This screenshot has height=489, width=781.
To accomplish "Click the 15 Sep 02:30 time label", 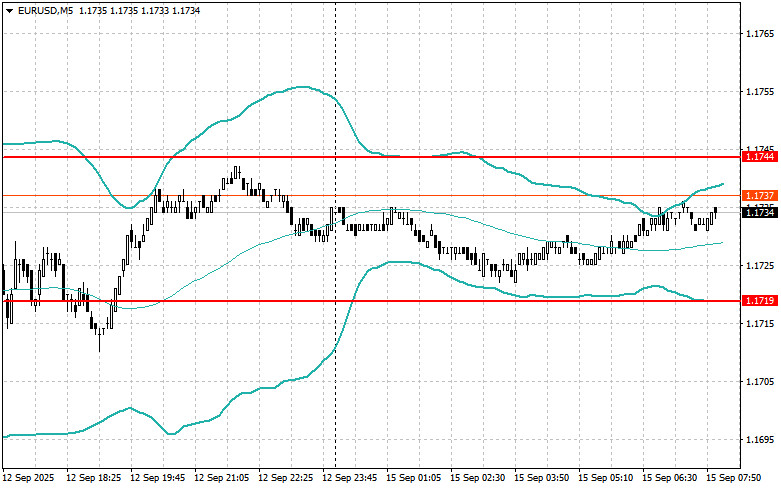I will (477, 478).
